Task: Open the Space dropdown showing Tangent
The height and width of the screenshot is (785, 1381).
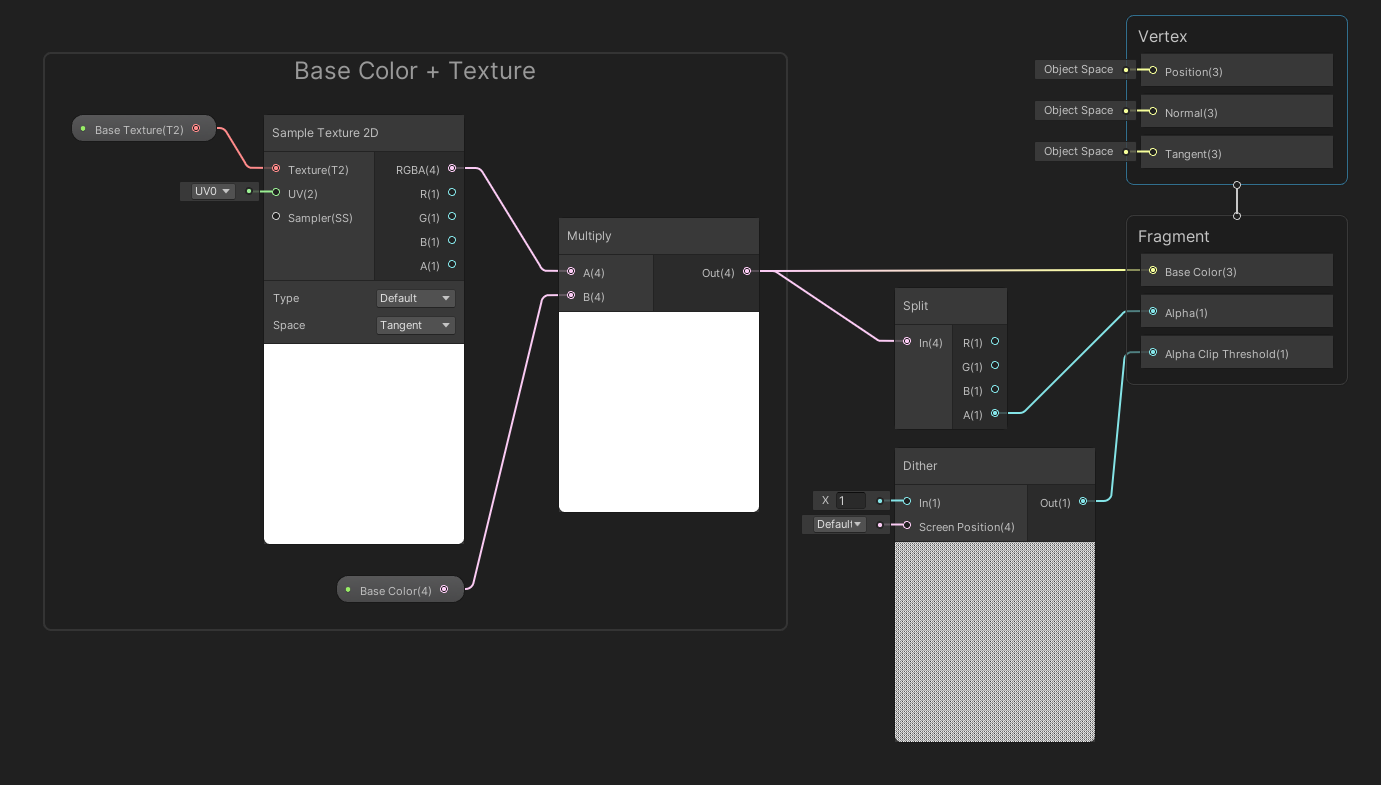Action: (x=415, y=324)
